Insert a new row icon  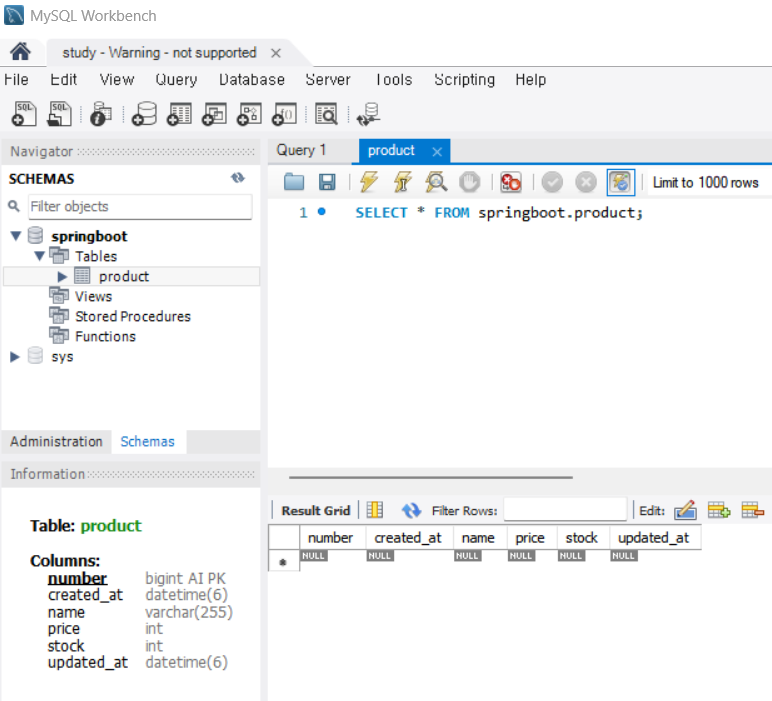[719, 510]
